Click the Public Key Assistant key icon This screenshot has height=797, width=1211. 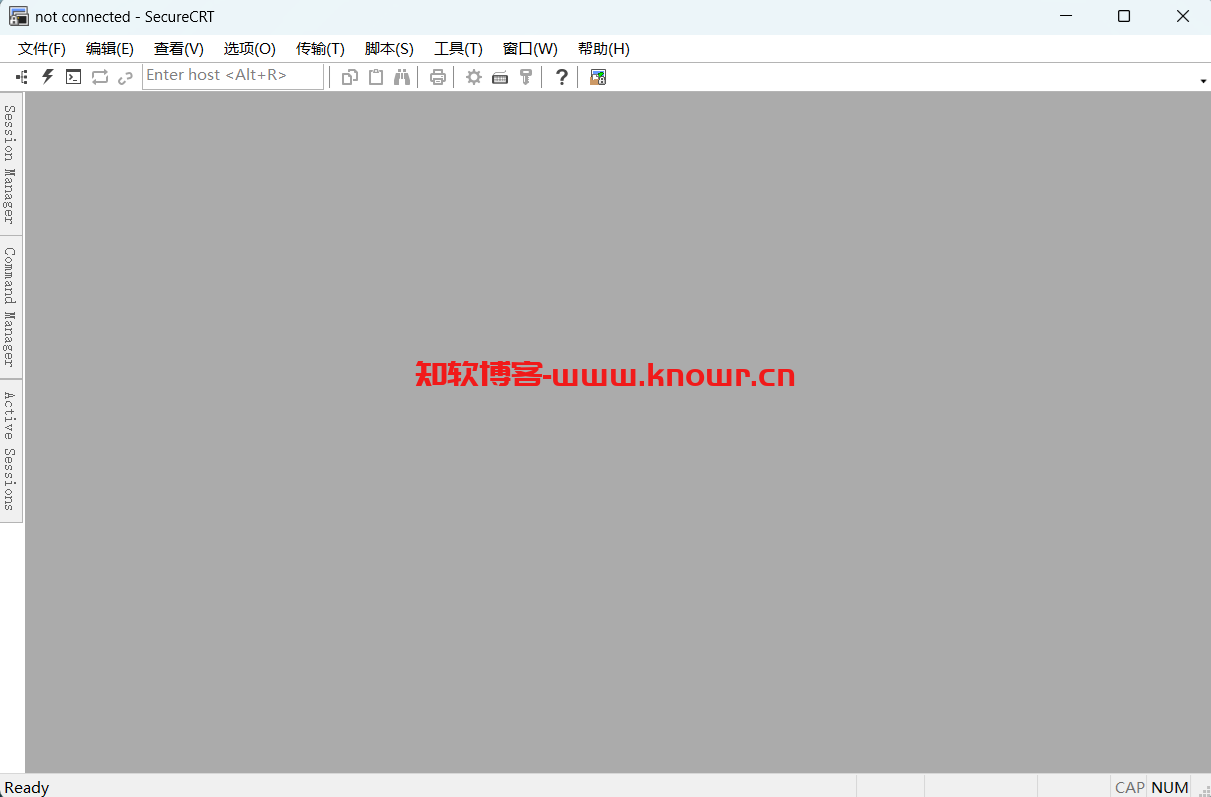526,76
